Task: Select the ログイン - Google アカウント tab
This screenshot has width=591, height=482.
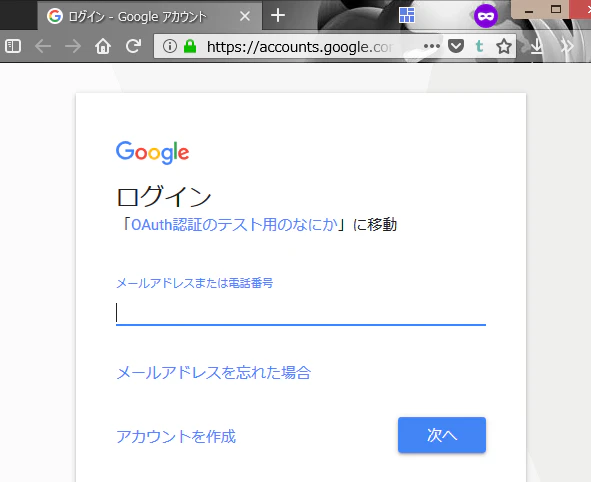Action: (x=150, y=16)
